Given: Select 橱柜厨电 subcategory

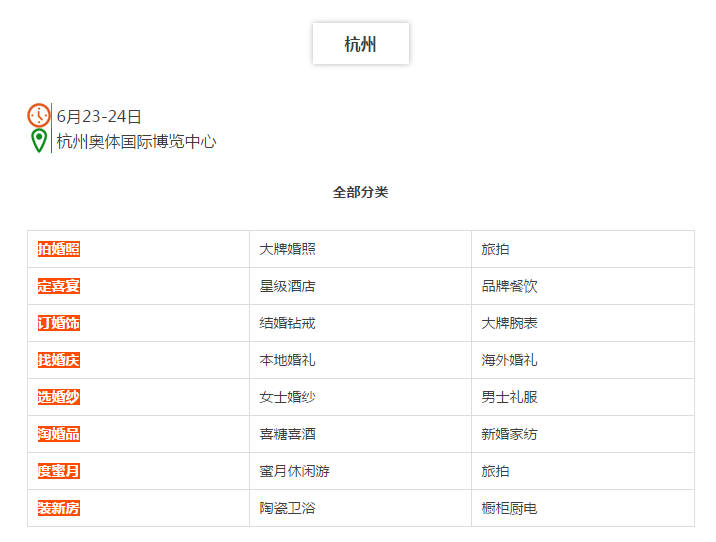Looking at the screenshot, I should (509, 508).
